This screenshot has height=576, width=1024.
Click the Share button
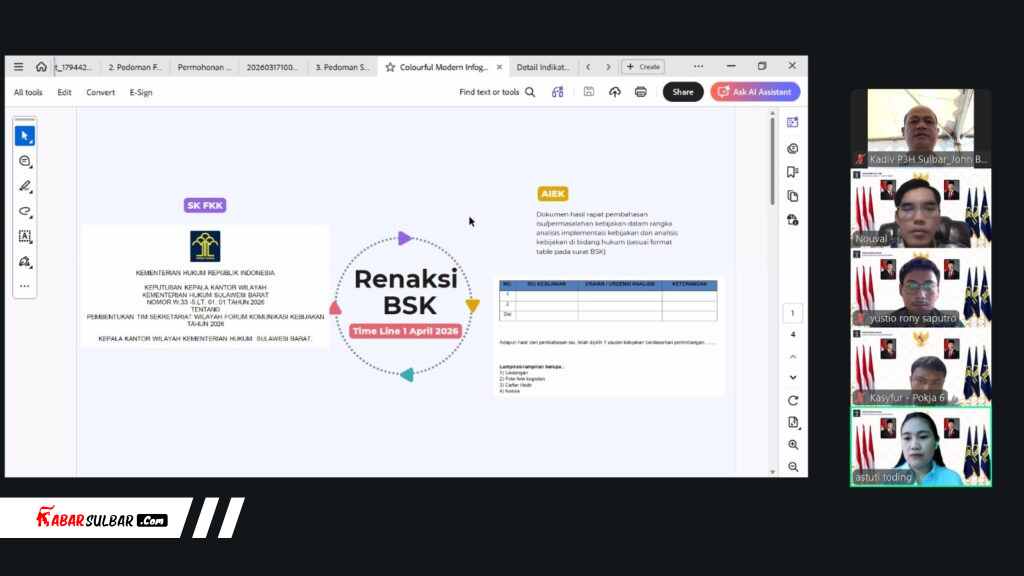click(683, 92)
